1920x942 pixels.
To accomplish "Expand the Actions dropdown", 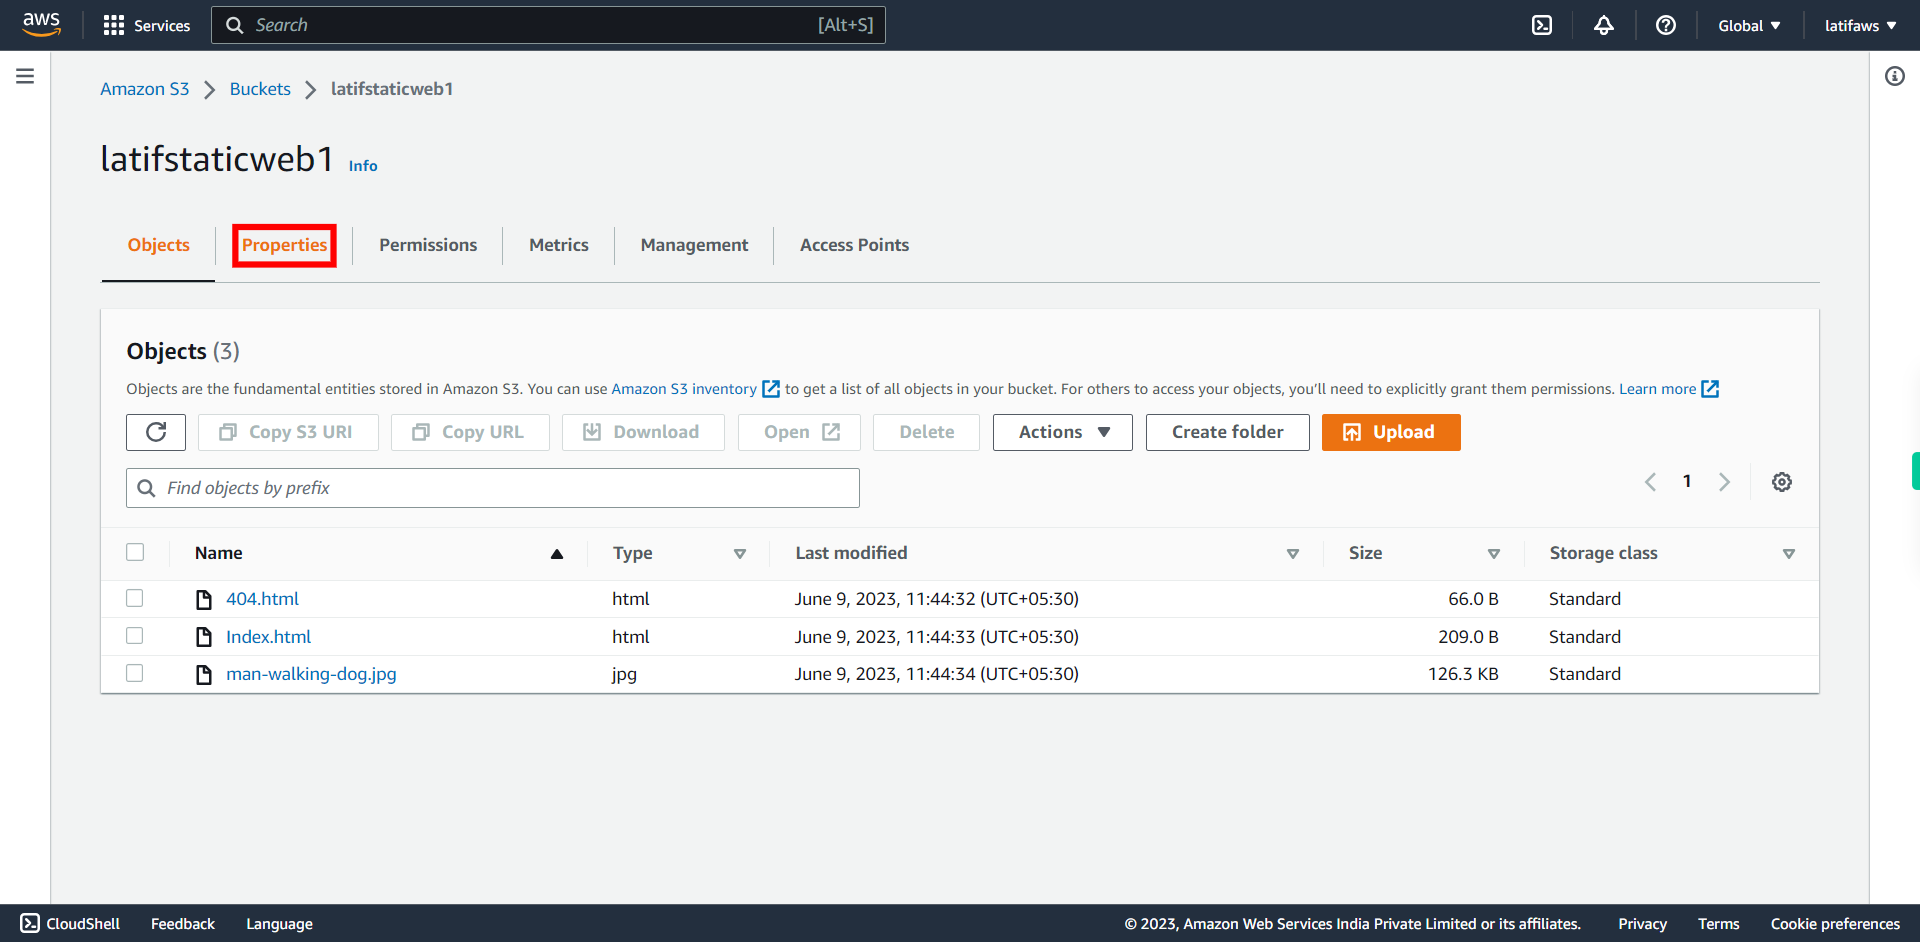I will (x=1063, y=432).
